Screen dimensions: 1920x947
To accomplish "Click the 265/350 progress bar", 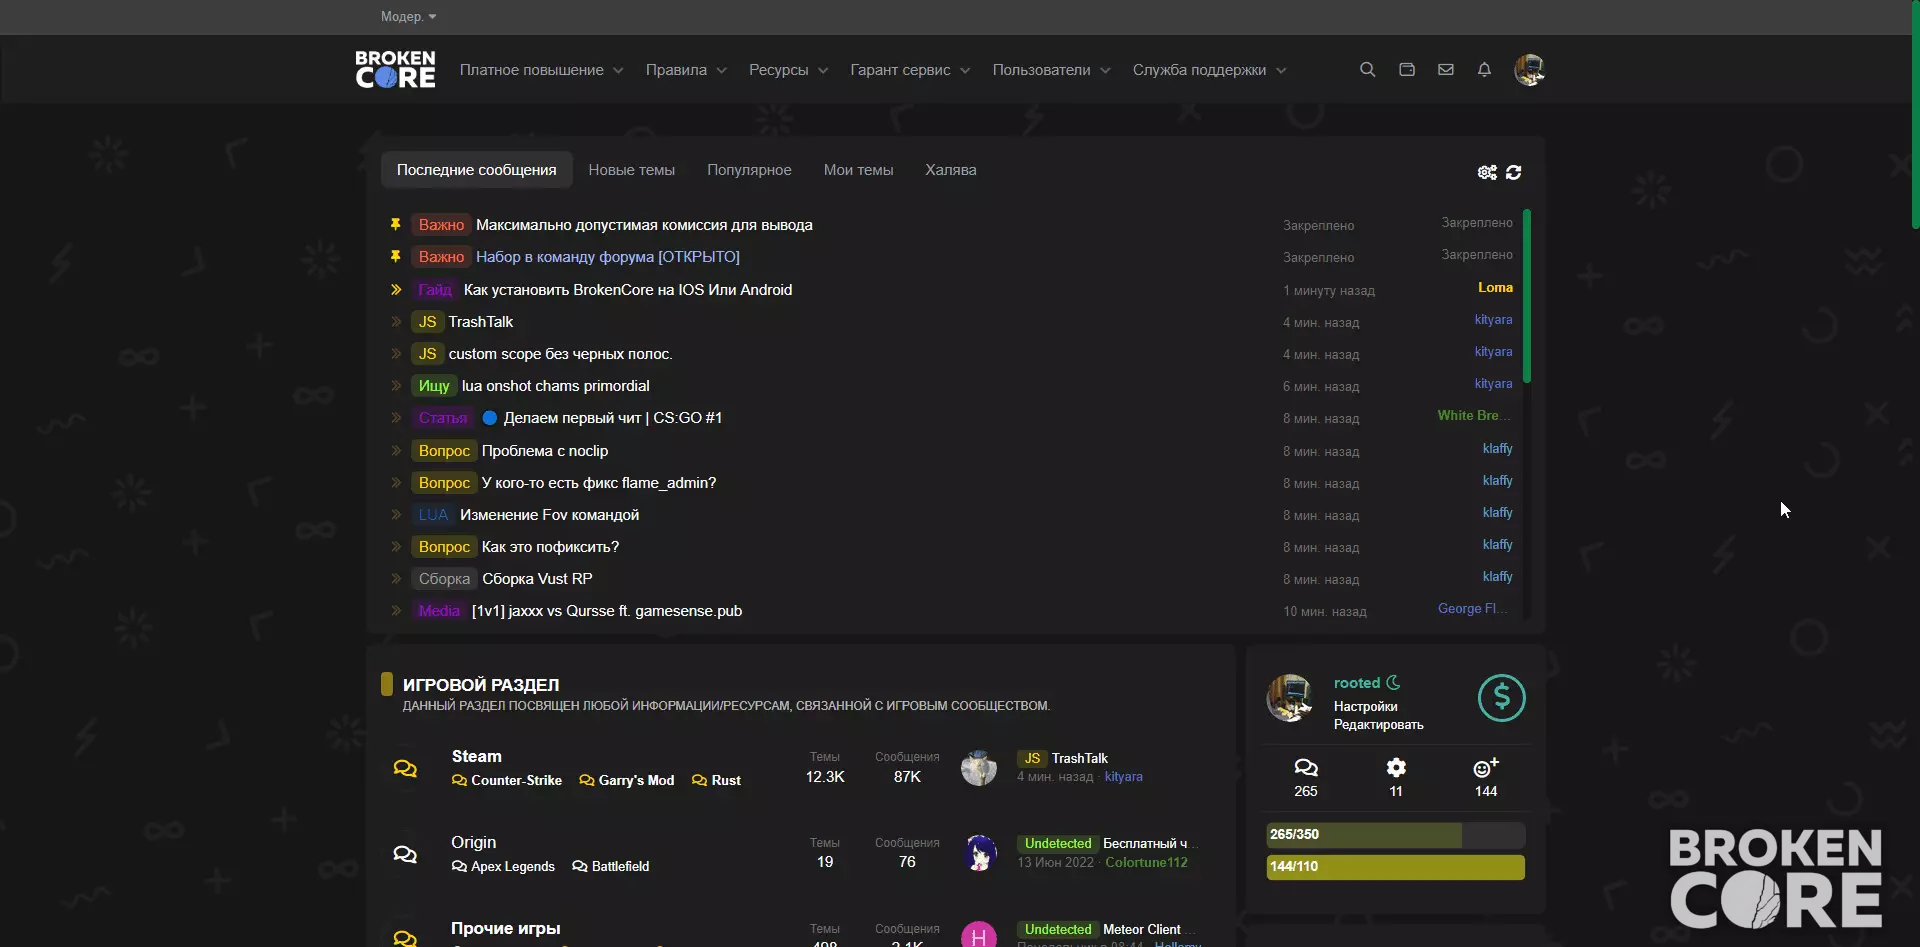I will coord(1395,834).
